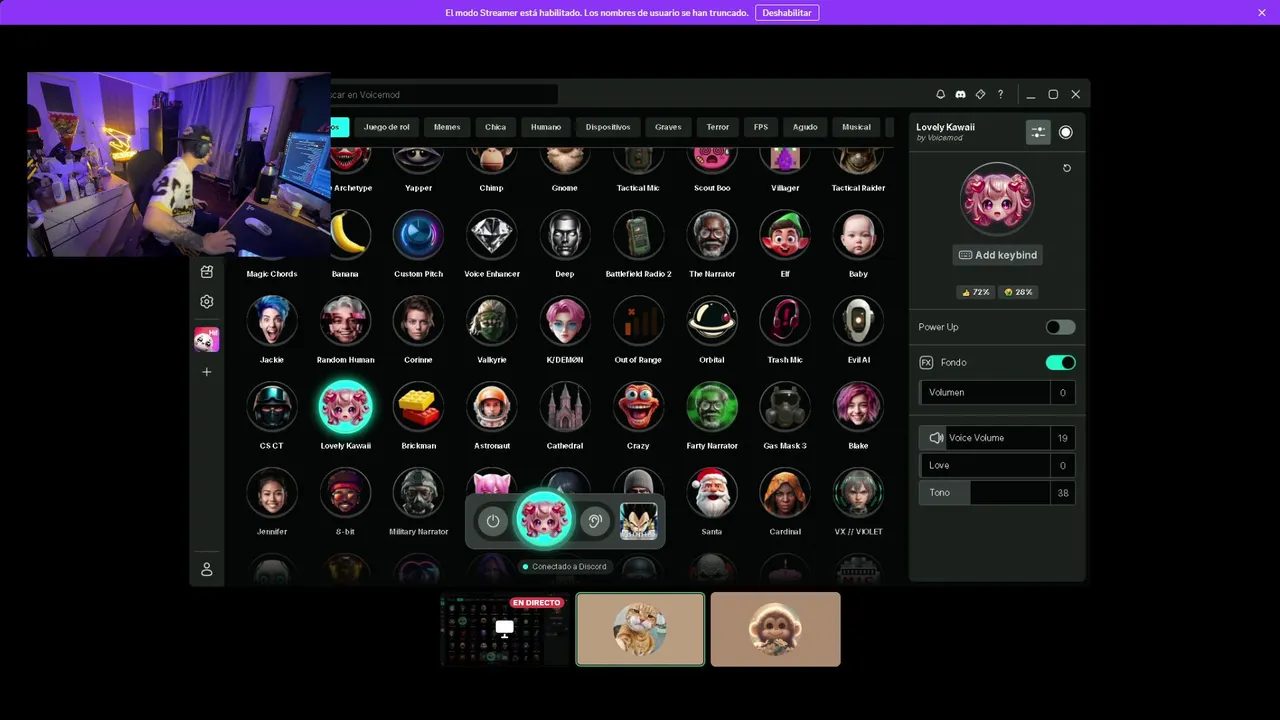Like the voice with 72% thumbs up
Viewport: 1280px width, 720px height.
click(x=975, y=292)
